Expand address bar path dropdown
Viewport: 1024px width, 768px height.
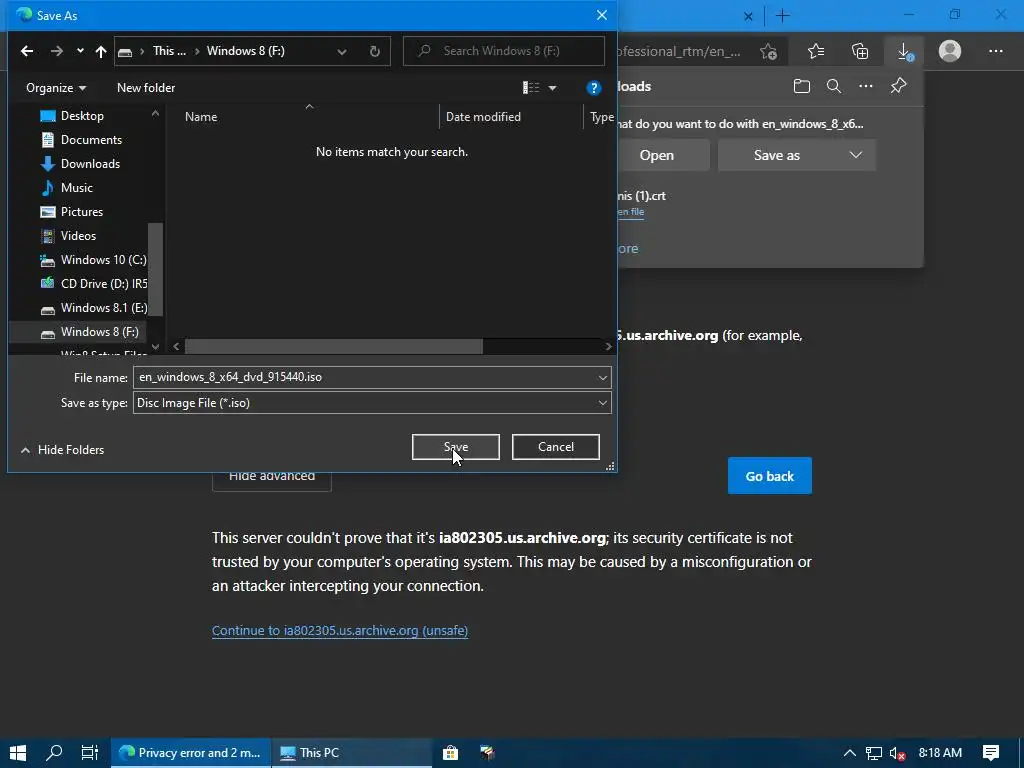pos(342,51)
